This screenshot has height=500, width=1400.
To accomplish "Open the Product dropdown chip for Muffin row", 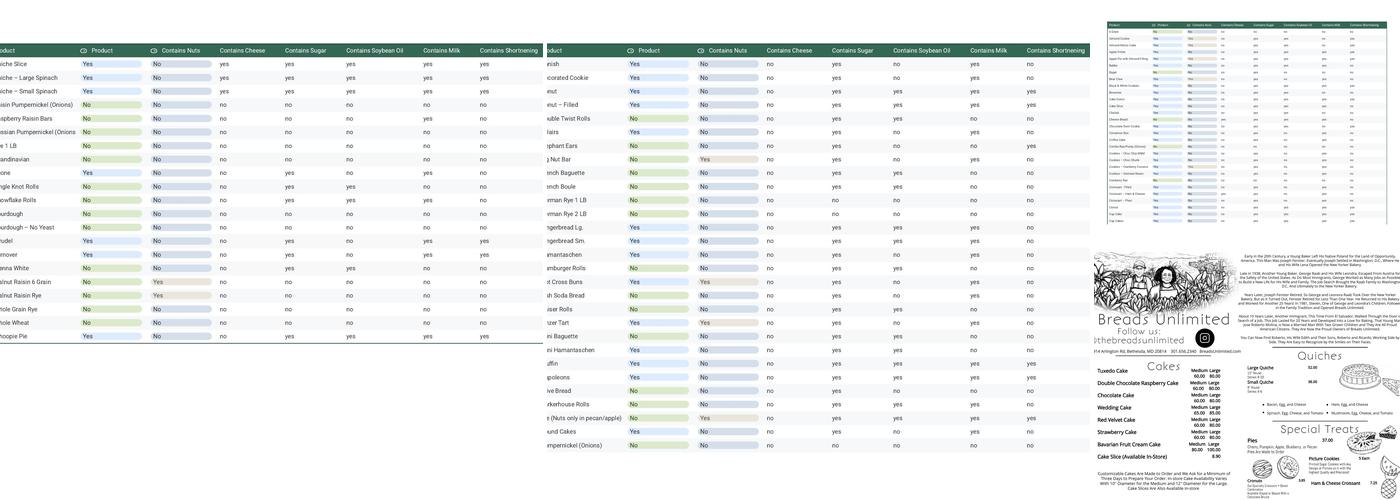I will pyautogui.click(x=658, y=364).
